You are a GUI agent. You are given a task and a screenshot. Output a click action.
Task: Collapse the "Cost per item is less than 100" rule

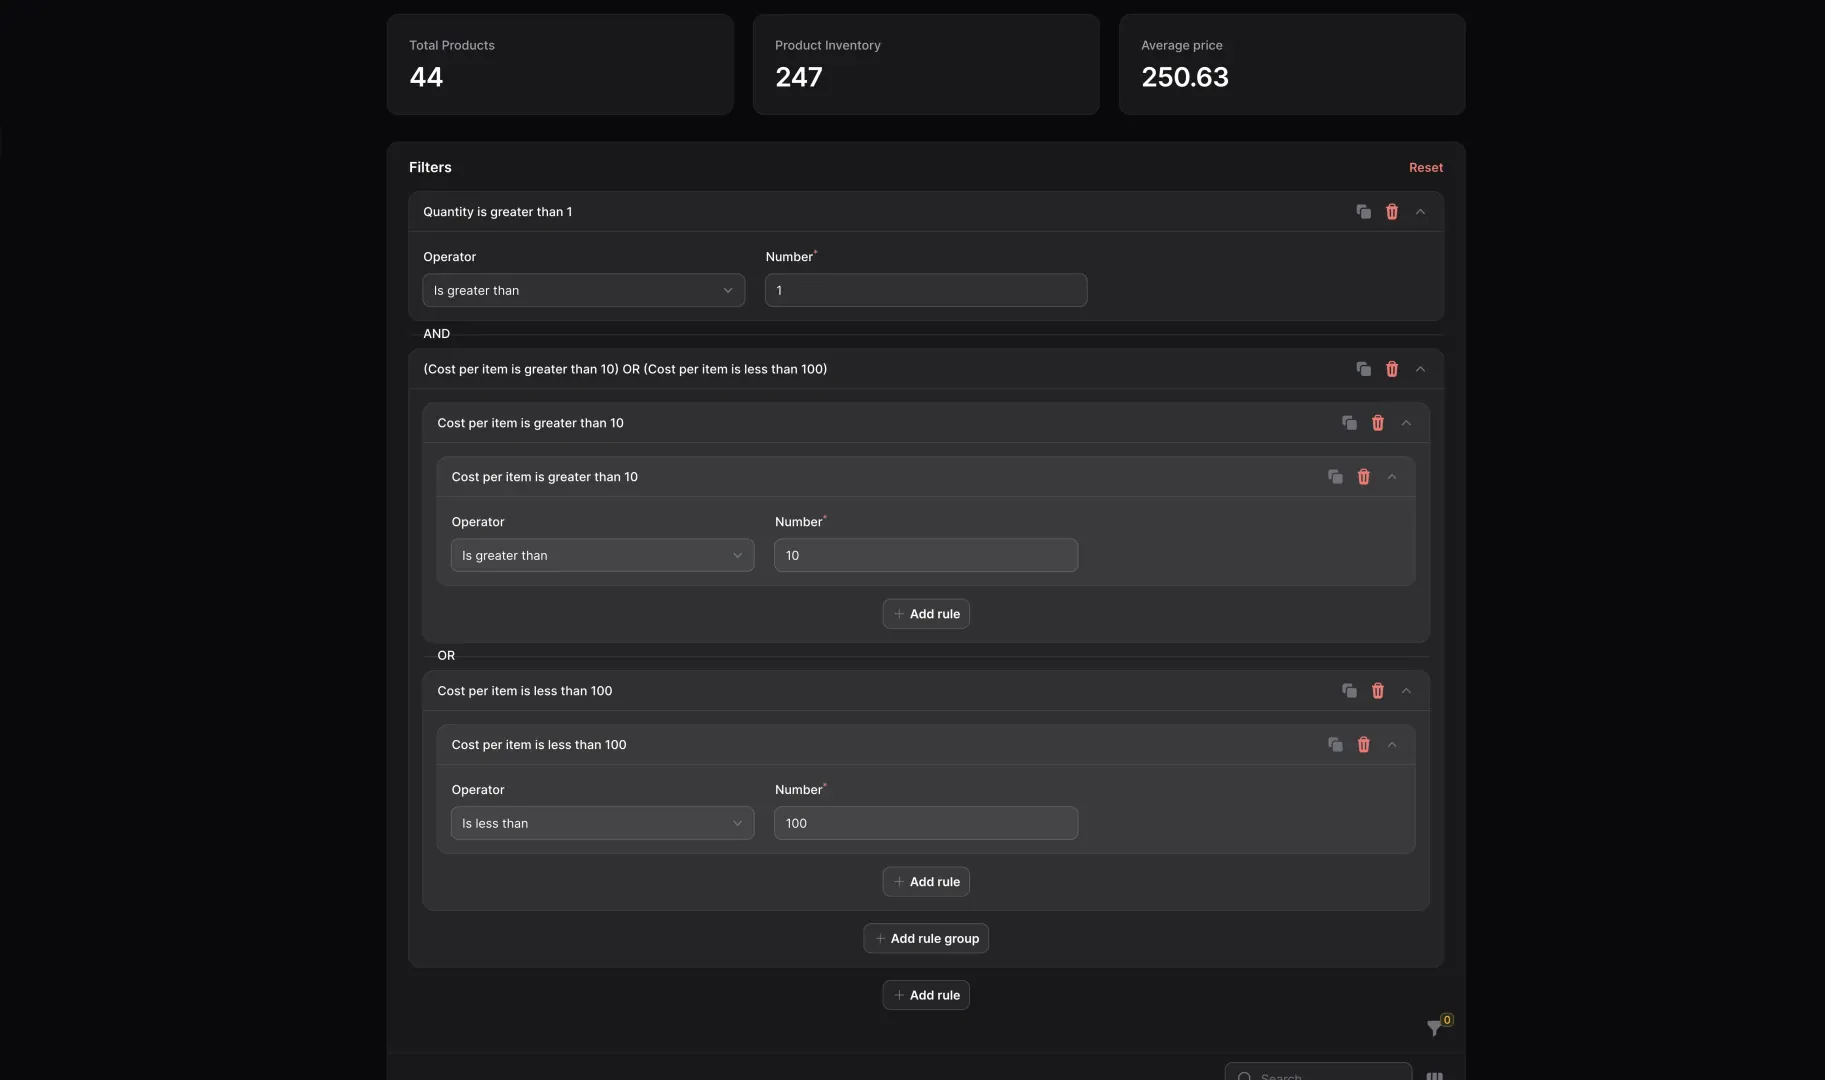coord(1391,745)
